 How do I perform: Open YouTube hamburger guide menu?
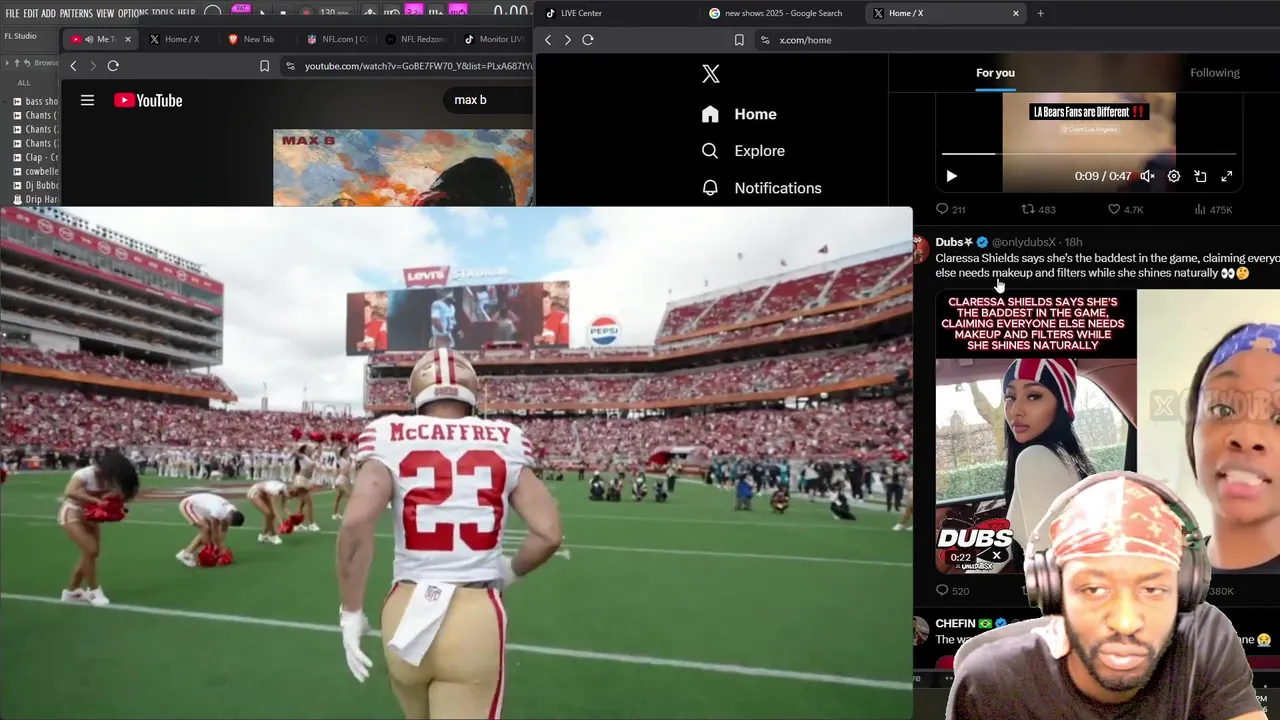[x=87, y=100]
